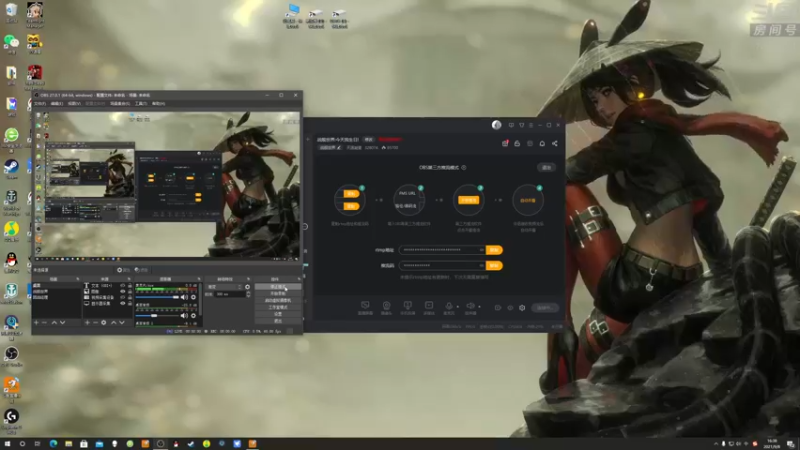Image resolution: width=800 pixels, height=450 pixels.
Task: Open the red-dot task icon in streaming app
Action: 505,143
